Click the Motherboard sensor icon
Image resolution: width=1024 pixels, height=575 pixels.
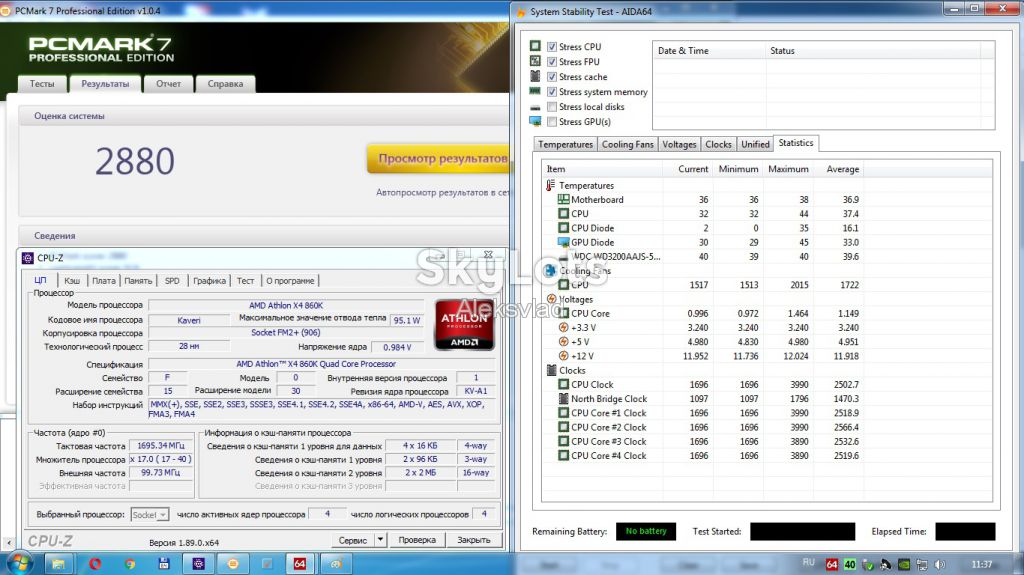pyautogui.click(x=563, y=199)
